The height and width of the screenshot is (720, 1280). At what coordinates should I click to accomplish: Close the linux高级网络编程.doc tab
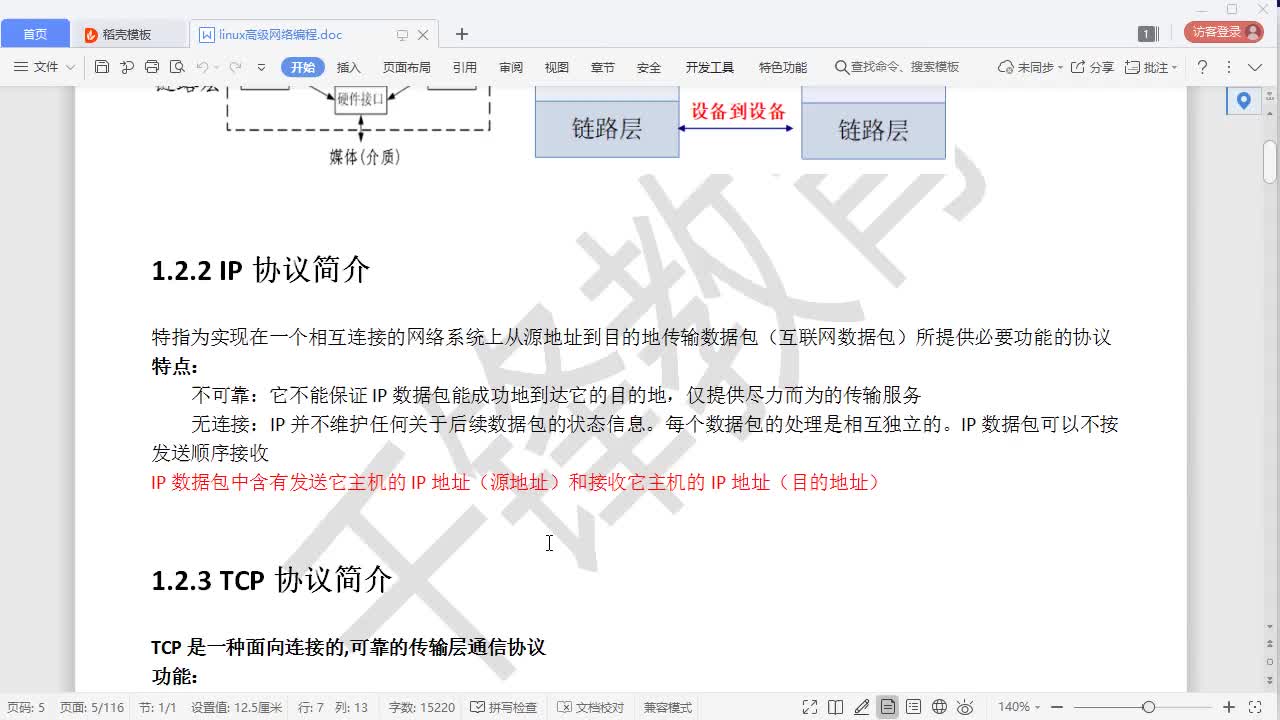pyautogui.click(x=423, y=34)
